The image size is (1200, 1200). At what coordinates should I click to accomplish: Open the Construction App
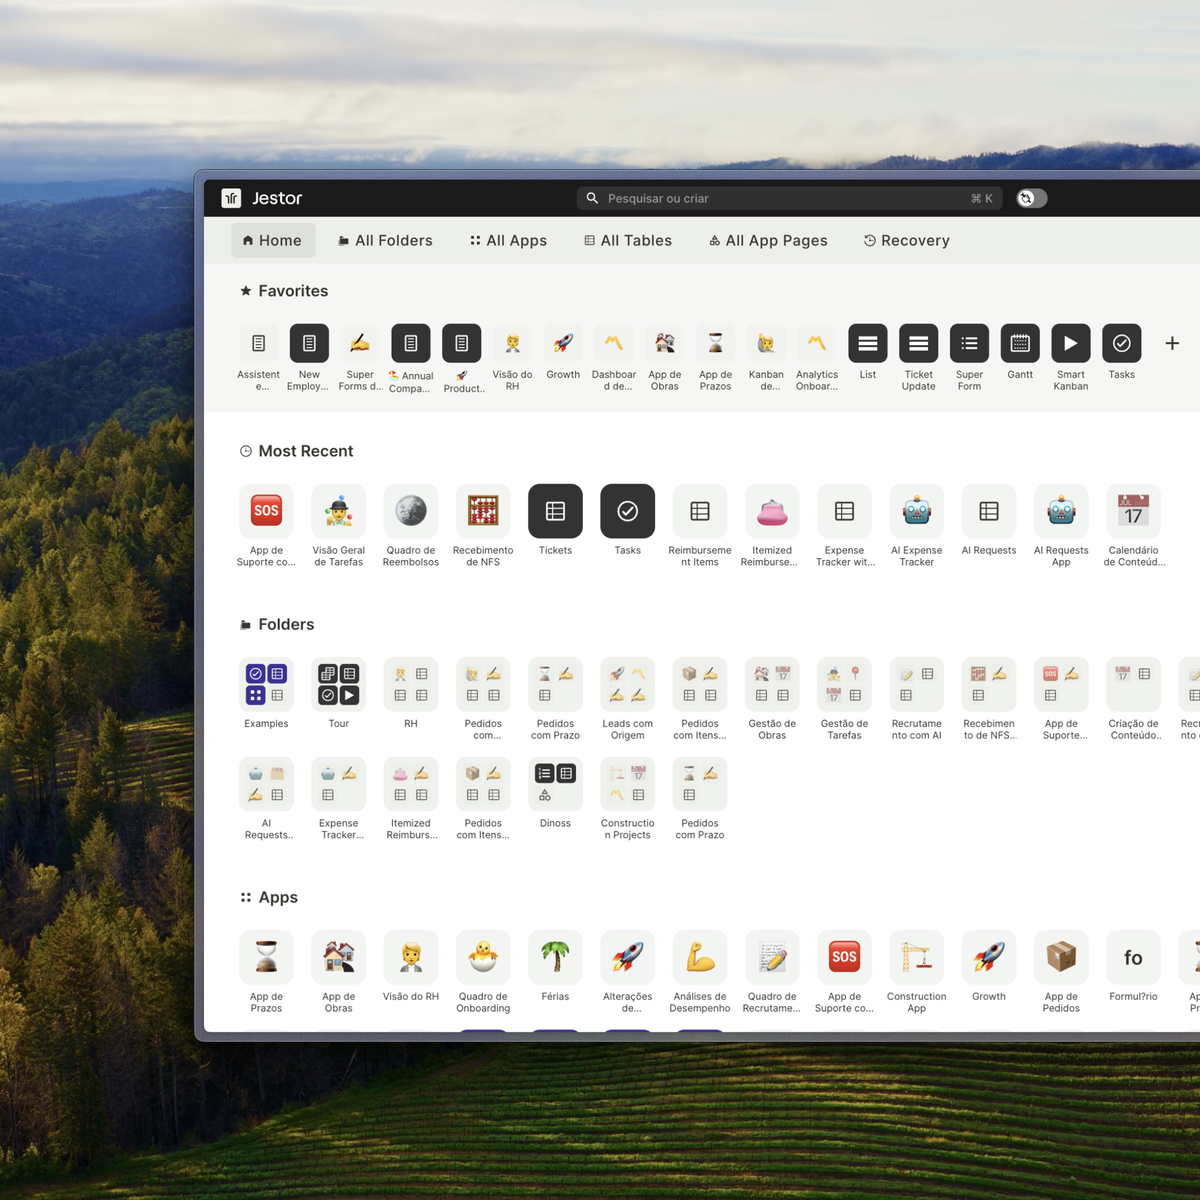pos(916,957)
